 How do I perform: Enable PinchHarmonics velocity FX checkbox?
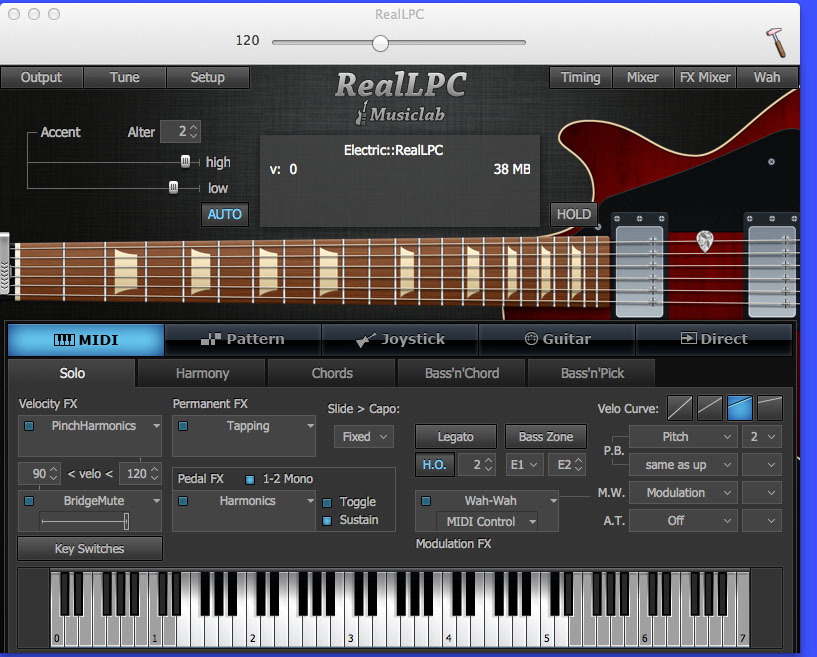[29, 426]
